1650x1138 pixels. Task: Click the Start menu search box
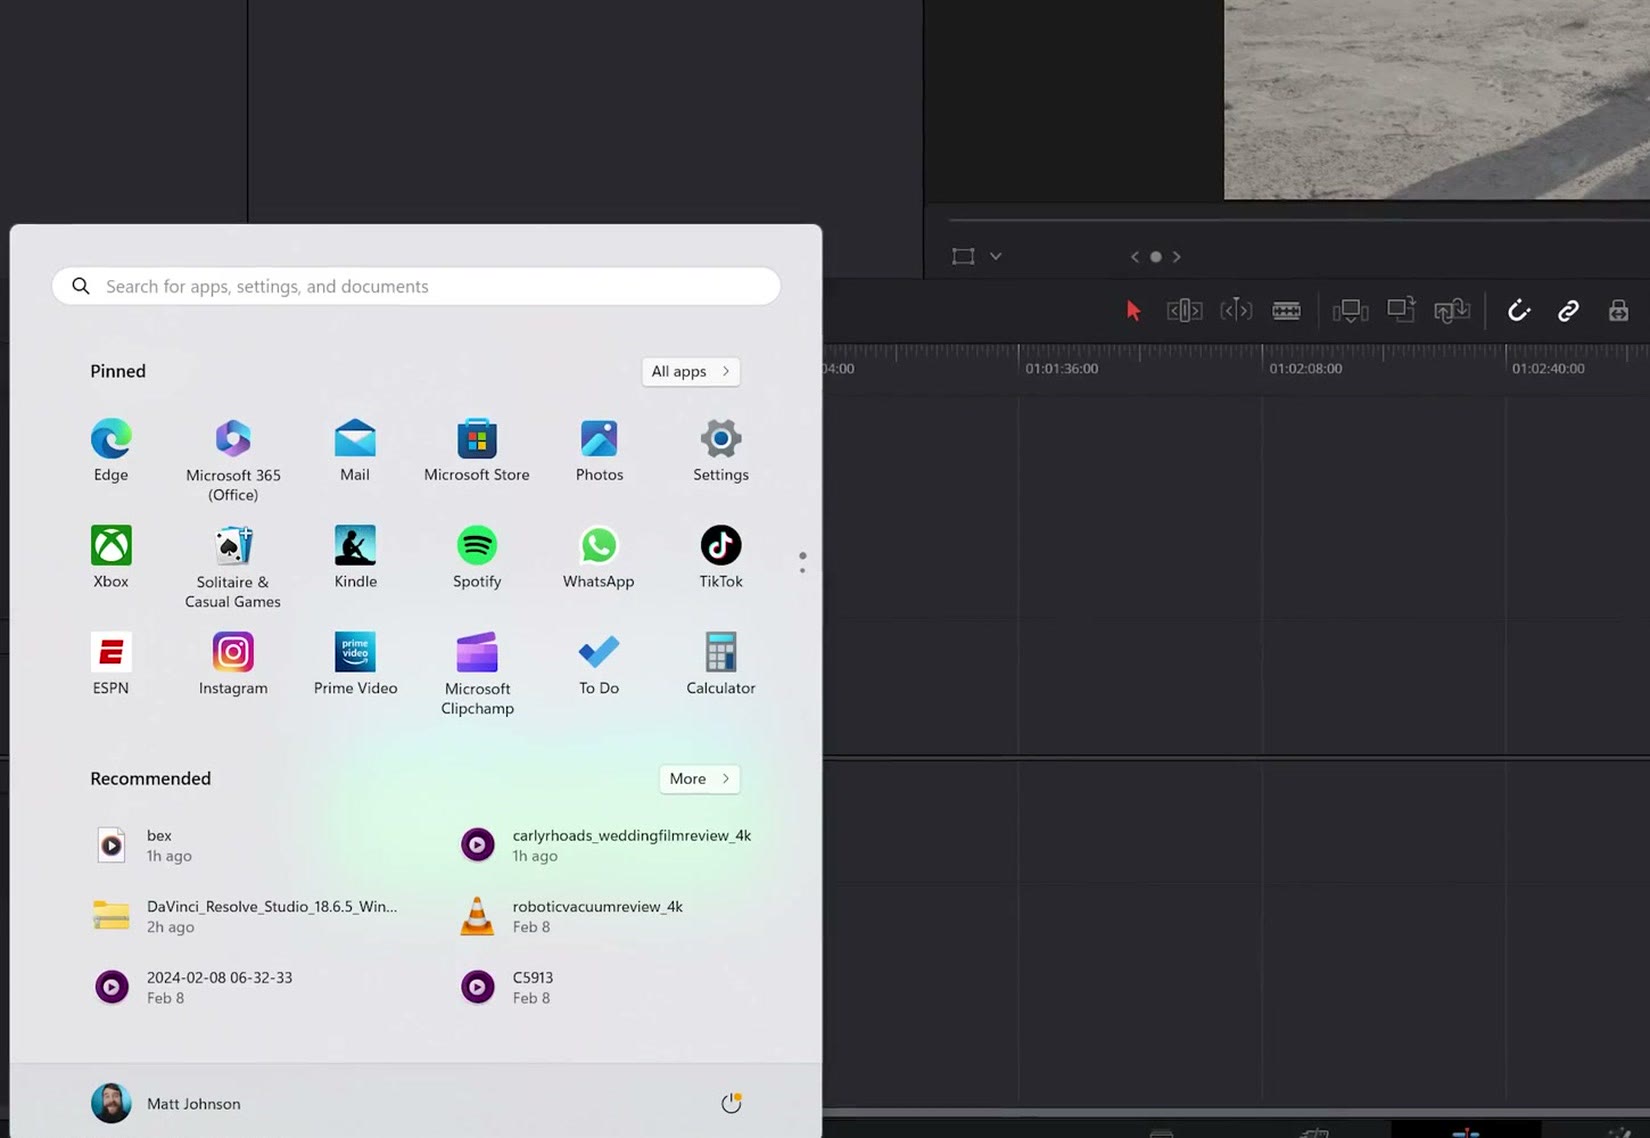pos(416,286)
